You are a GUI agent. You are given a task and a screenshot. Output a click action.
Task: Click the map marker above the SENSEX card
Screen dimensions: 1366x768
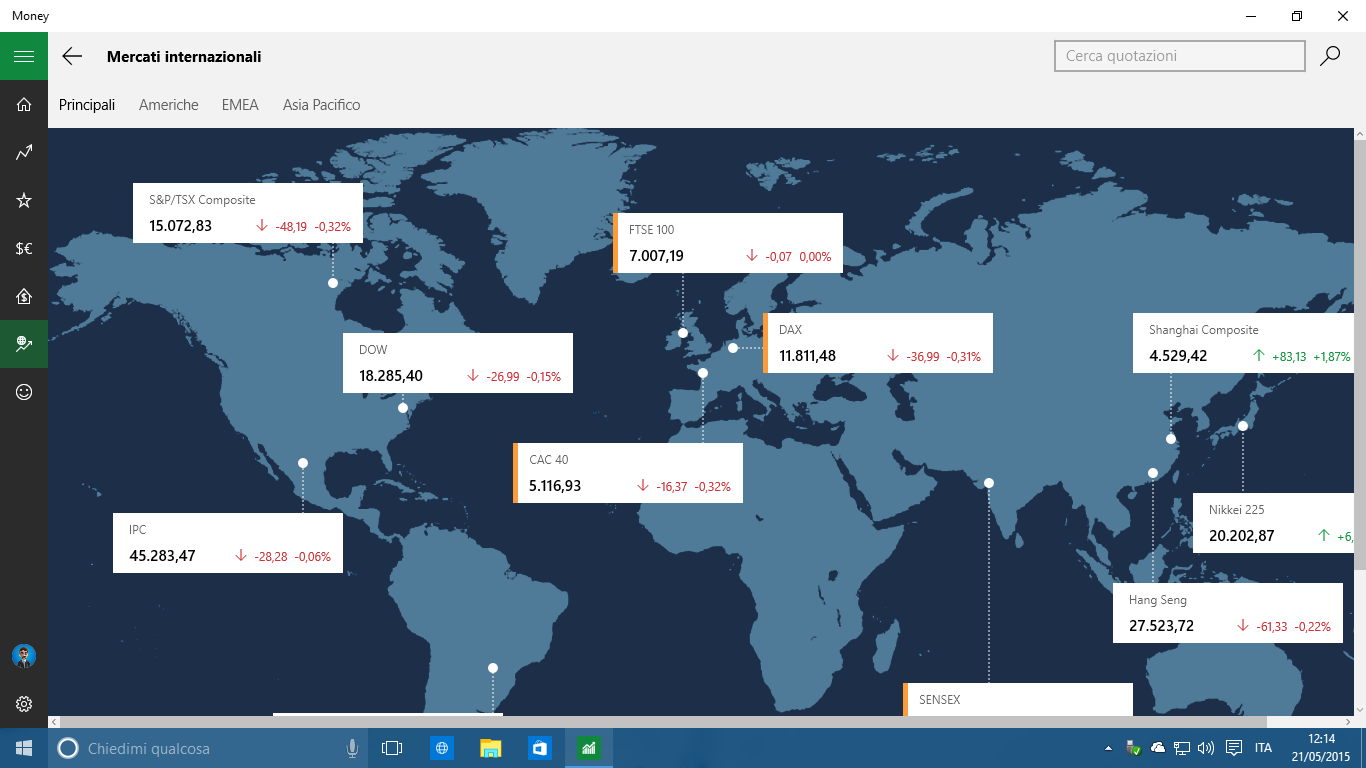click(x=989, y=483)
